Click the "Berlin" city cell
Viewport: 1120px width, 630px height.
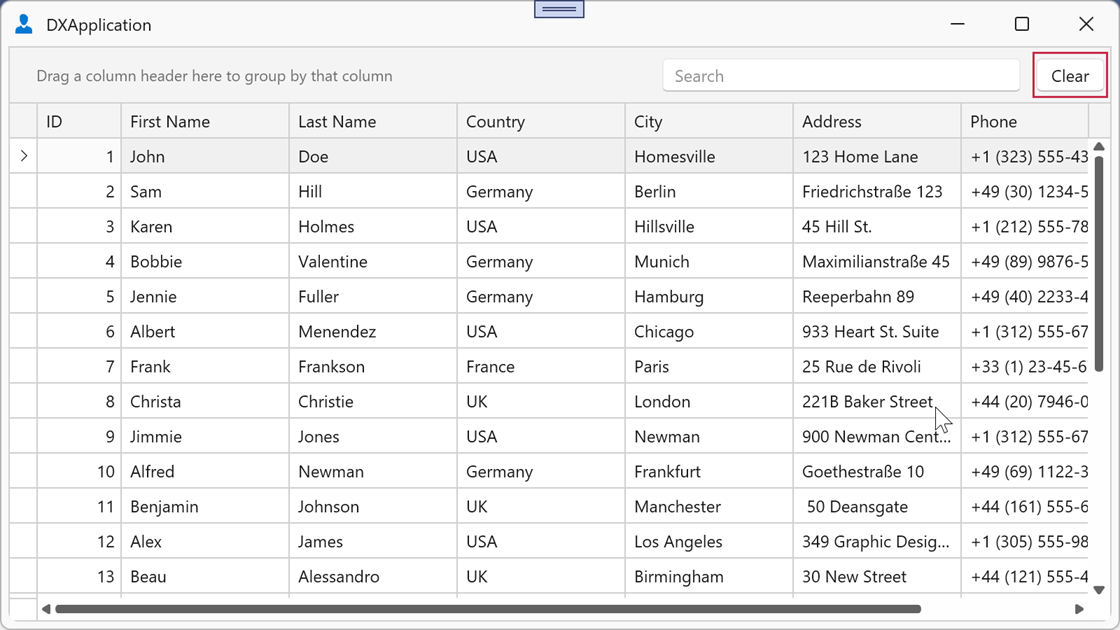click(709, 191)
